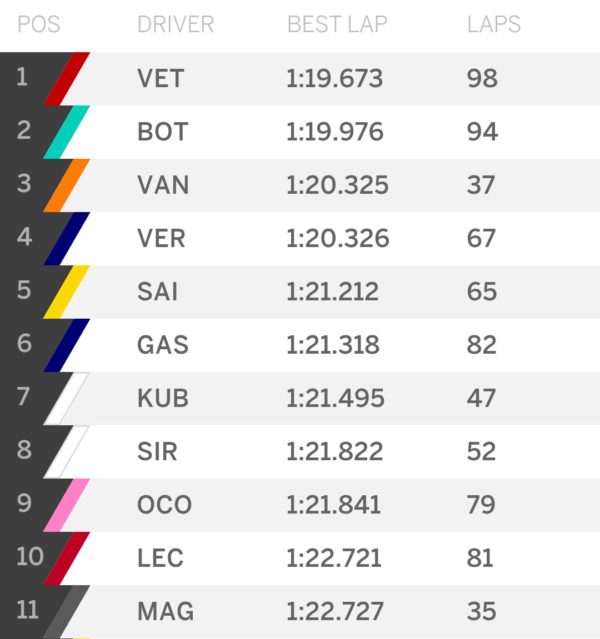
Task: Click the orange team stripe beside VAN
Action: pyautogui.click(x=67, y=185)
